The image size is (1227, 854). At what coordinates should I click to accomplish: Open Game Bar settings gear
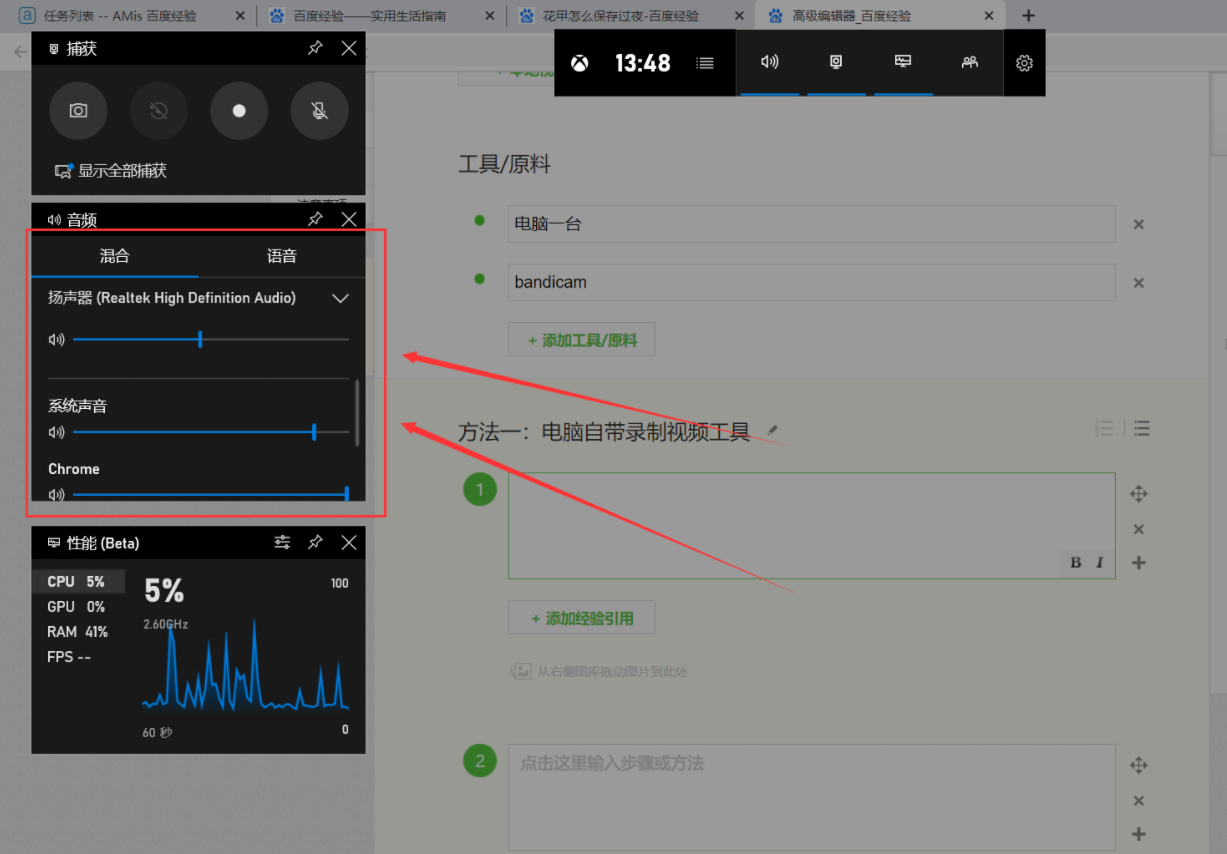coord(1024,63)
